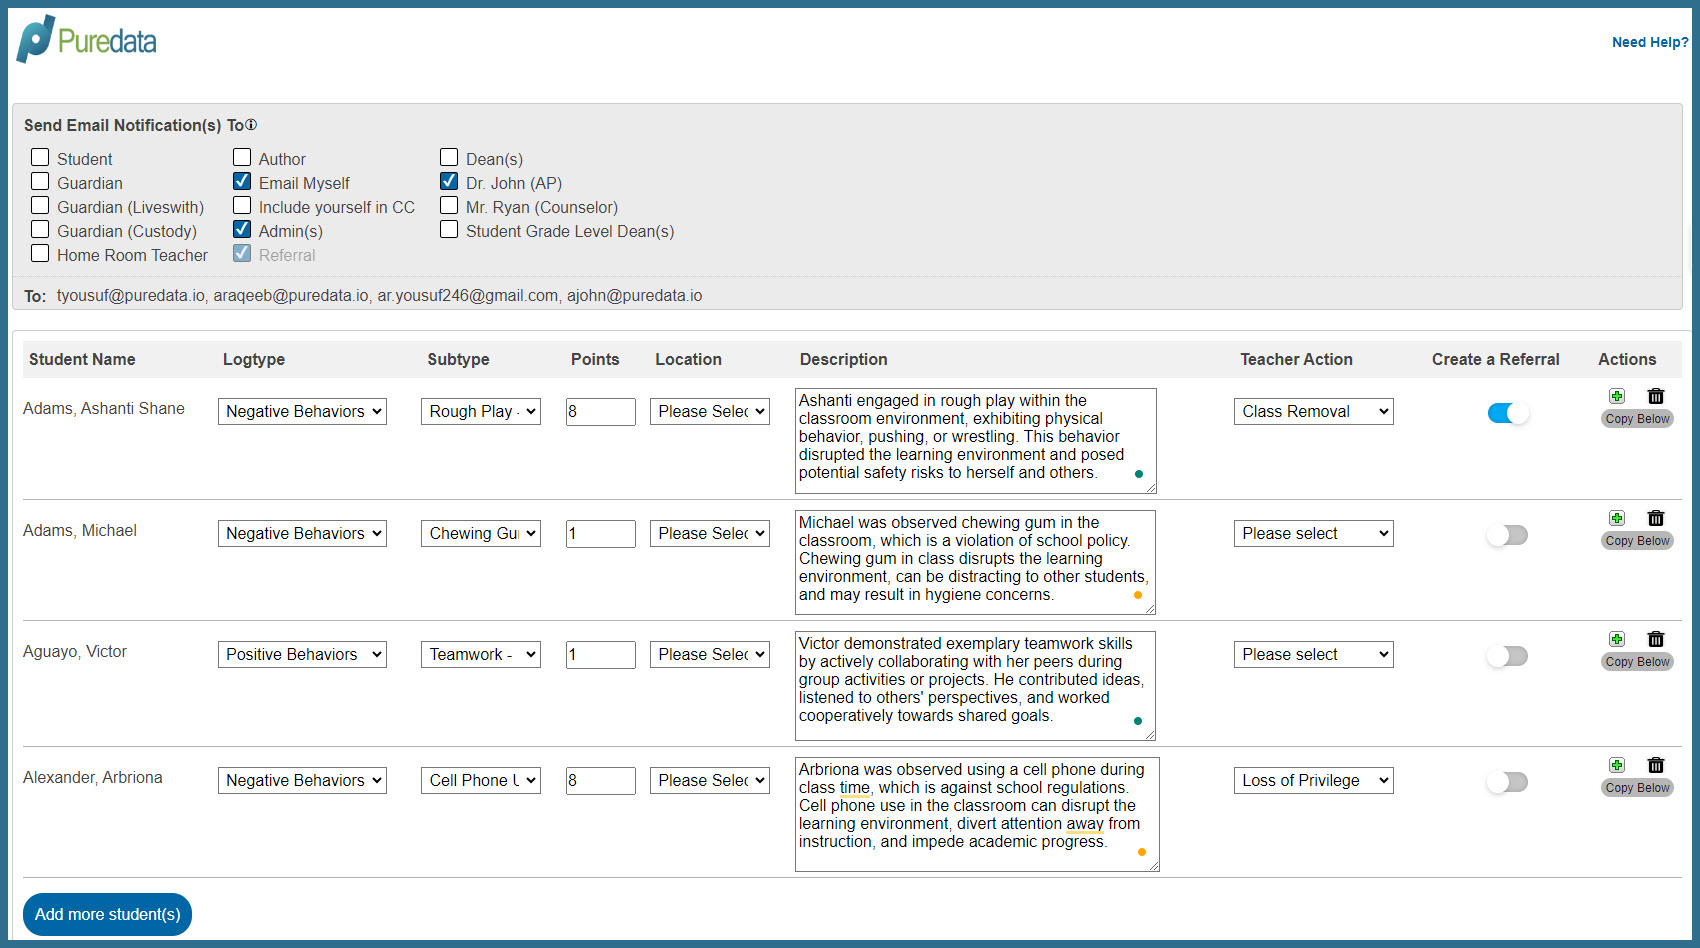The image size is (1700, 948).
Task: Click student name Aguayo, Victor
Action: point(75,651)
